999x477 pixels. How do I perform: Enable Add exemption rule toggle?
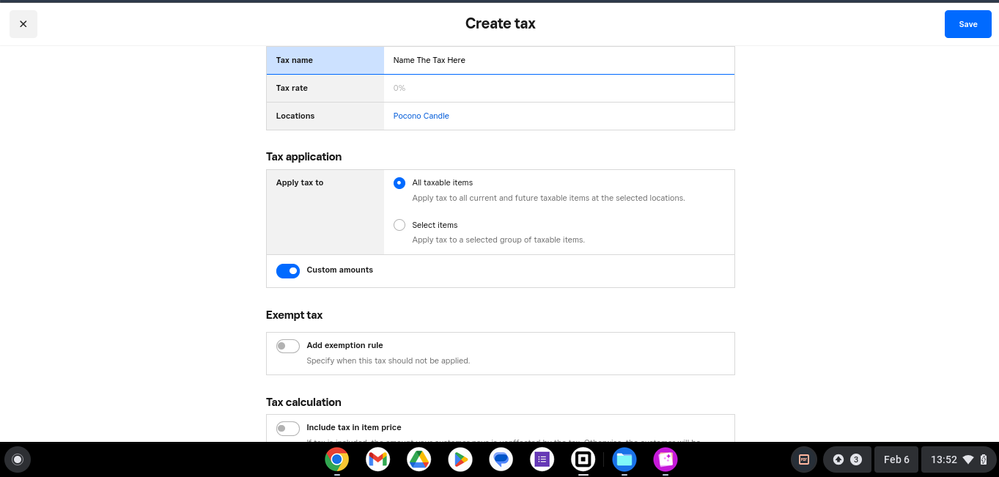[288, 346]
